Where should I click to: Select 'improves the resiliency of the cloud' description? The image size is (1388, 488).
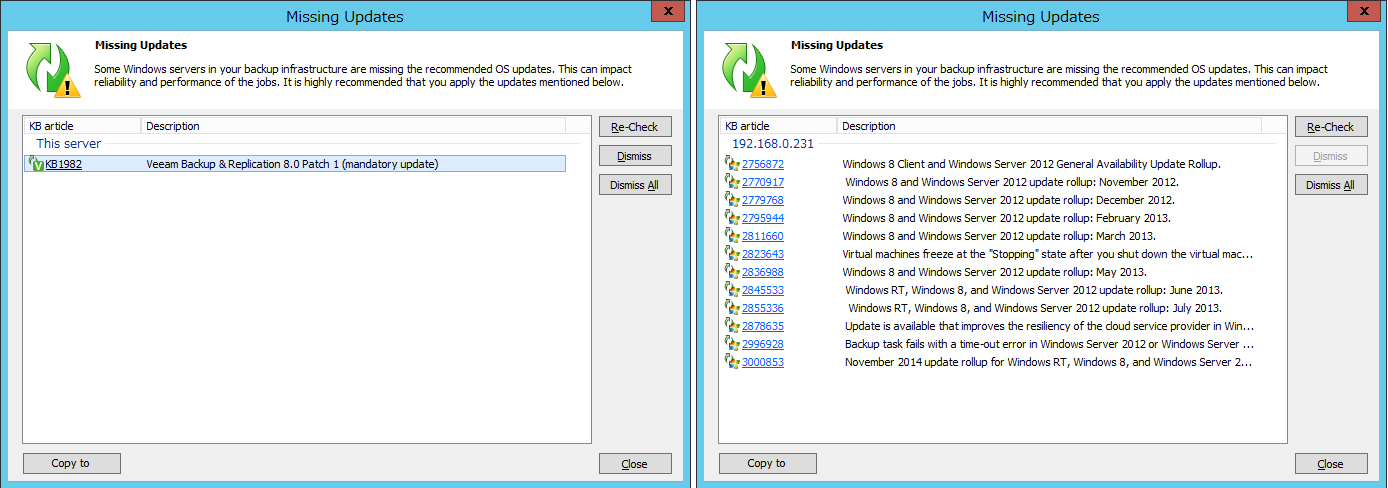click(1050, 326)
